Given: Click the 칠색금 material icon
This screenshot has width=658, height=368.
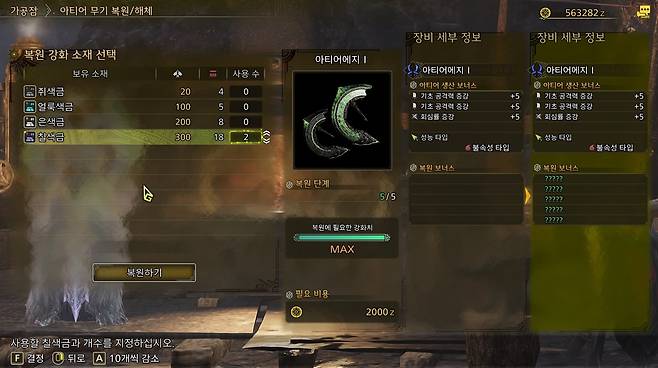Looking at the screenshot, I should [30, 137].
